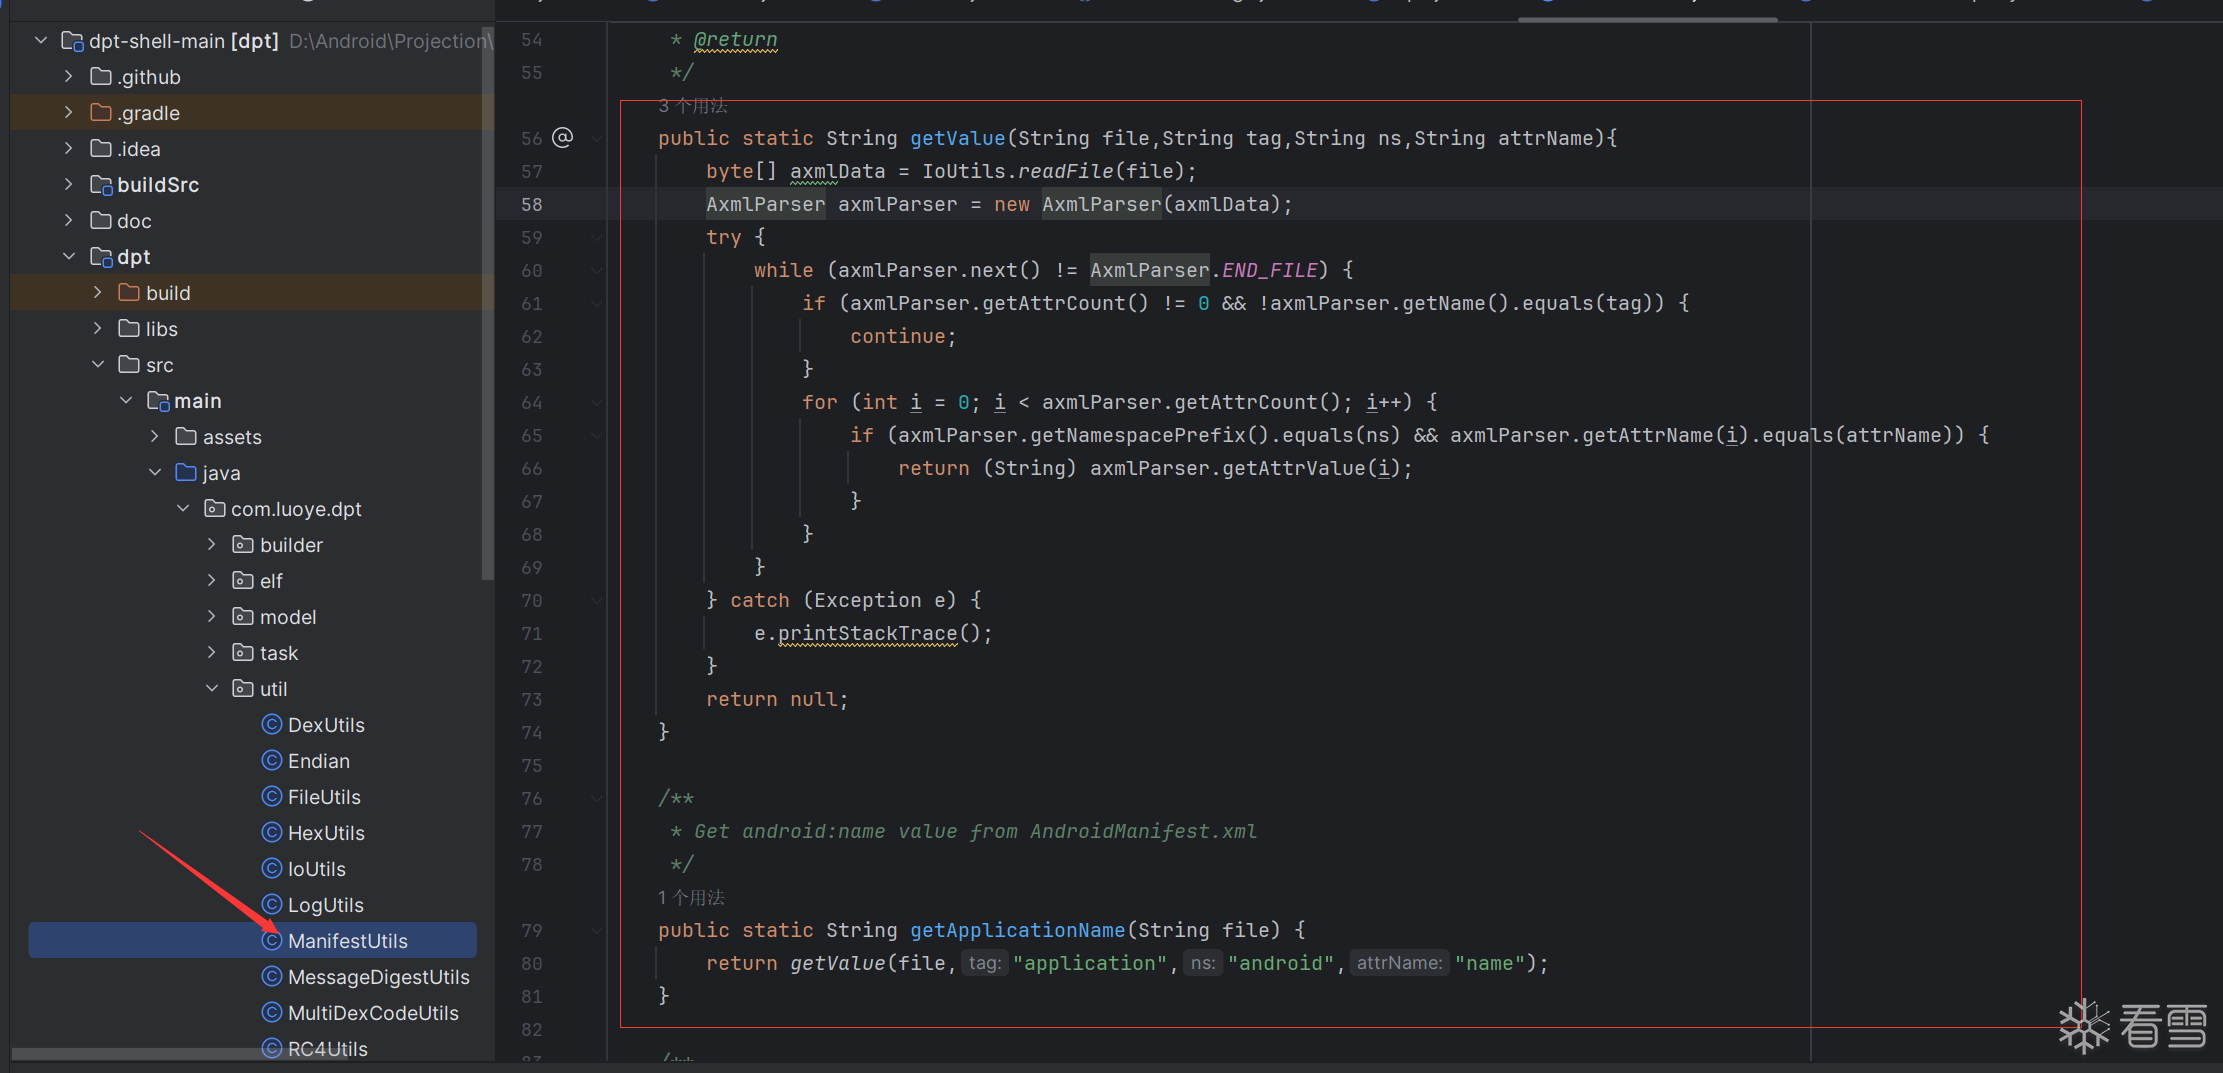Select ManifestUtils in the project tree
Viewport: 2223px width, 1073px height.
[347, 941]
